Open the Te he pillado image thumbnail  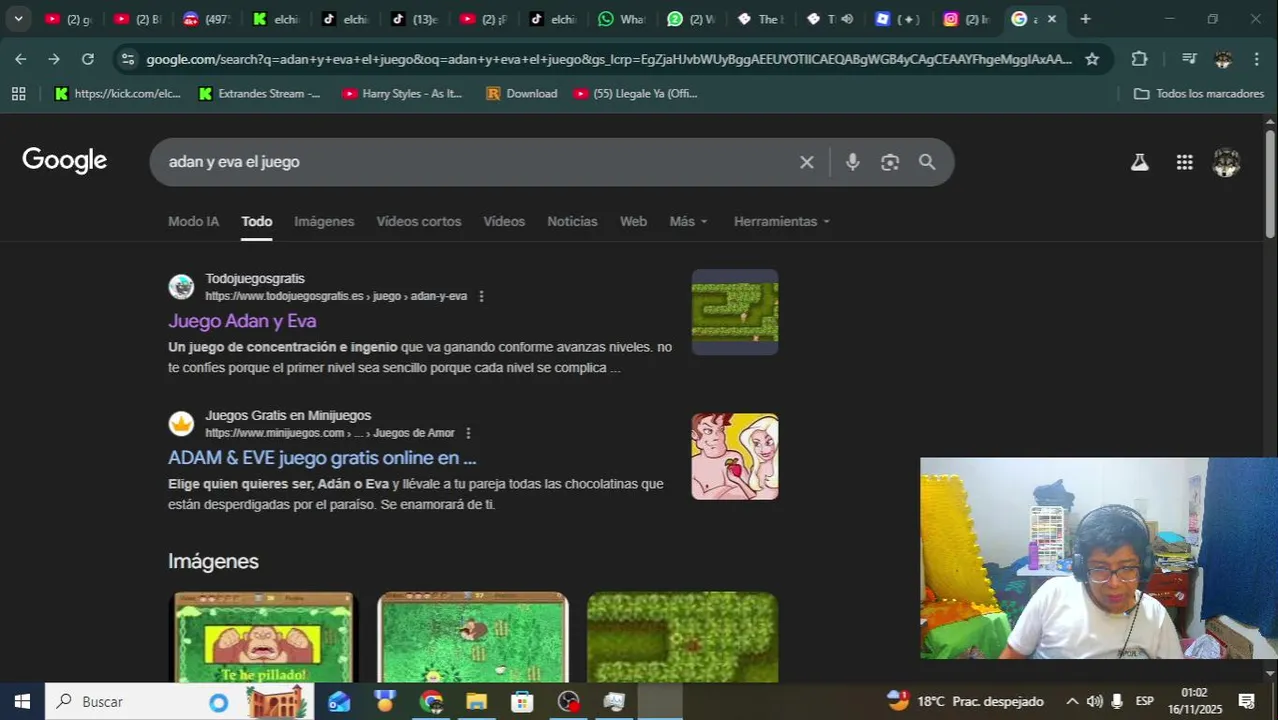(264, 638)
